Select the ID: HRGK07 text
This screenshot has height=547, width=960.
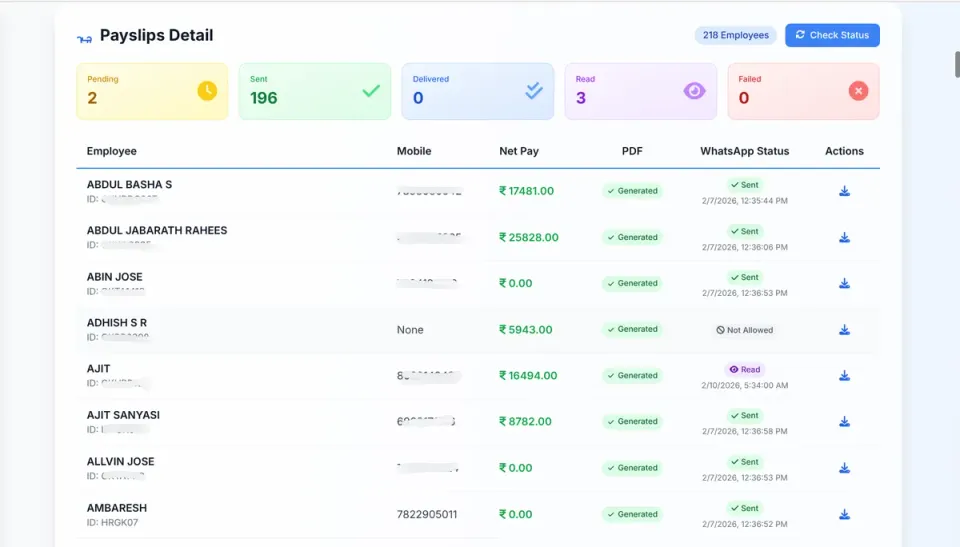(112, 522)
